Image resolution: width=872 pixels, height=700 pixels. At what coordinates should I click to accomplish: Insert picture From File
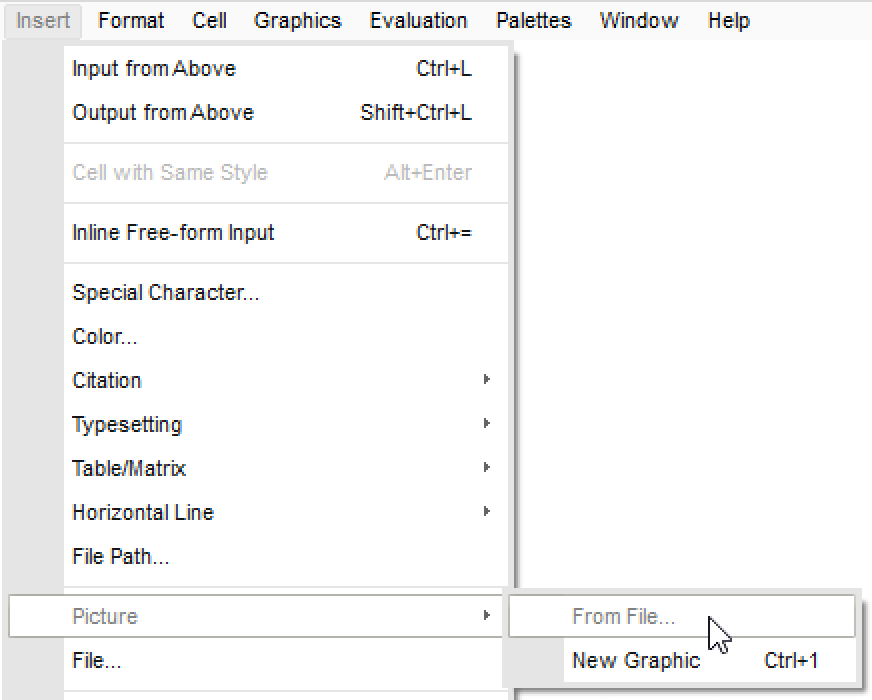tap(623, 617)
